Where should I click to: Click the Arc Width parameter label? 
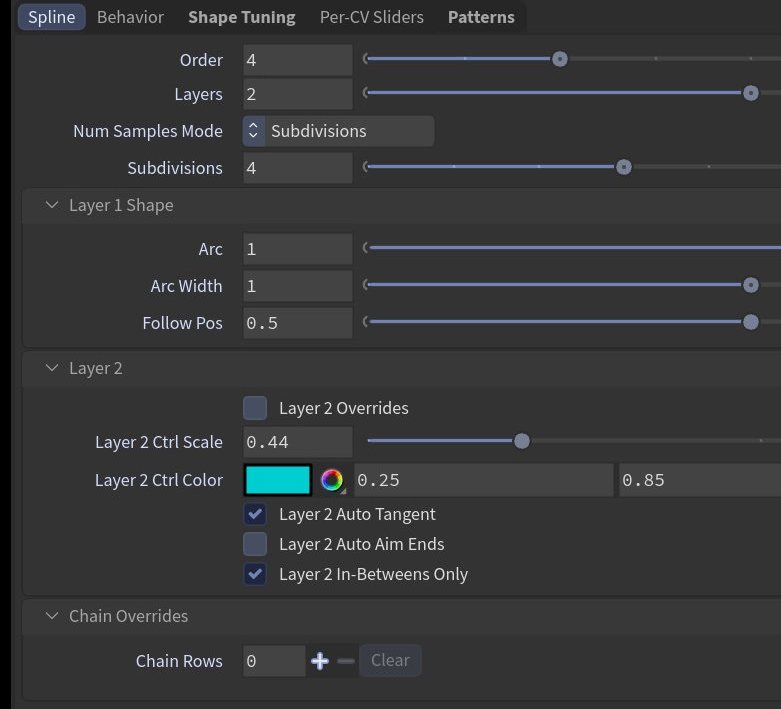pos(186,286)
